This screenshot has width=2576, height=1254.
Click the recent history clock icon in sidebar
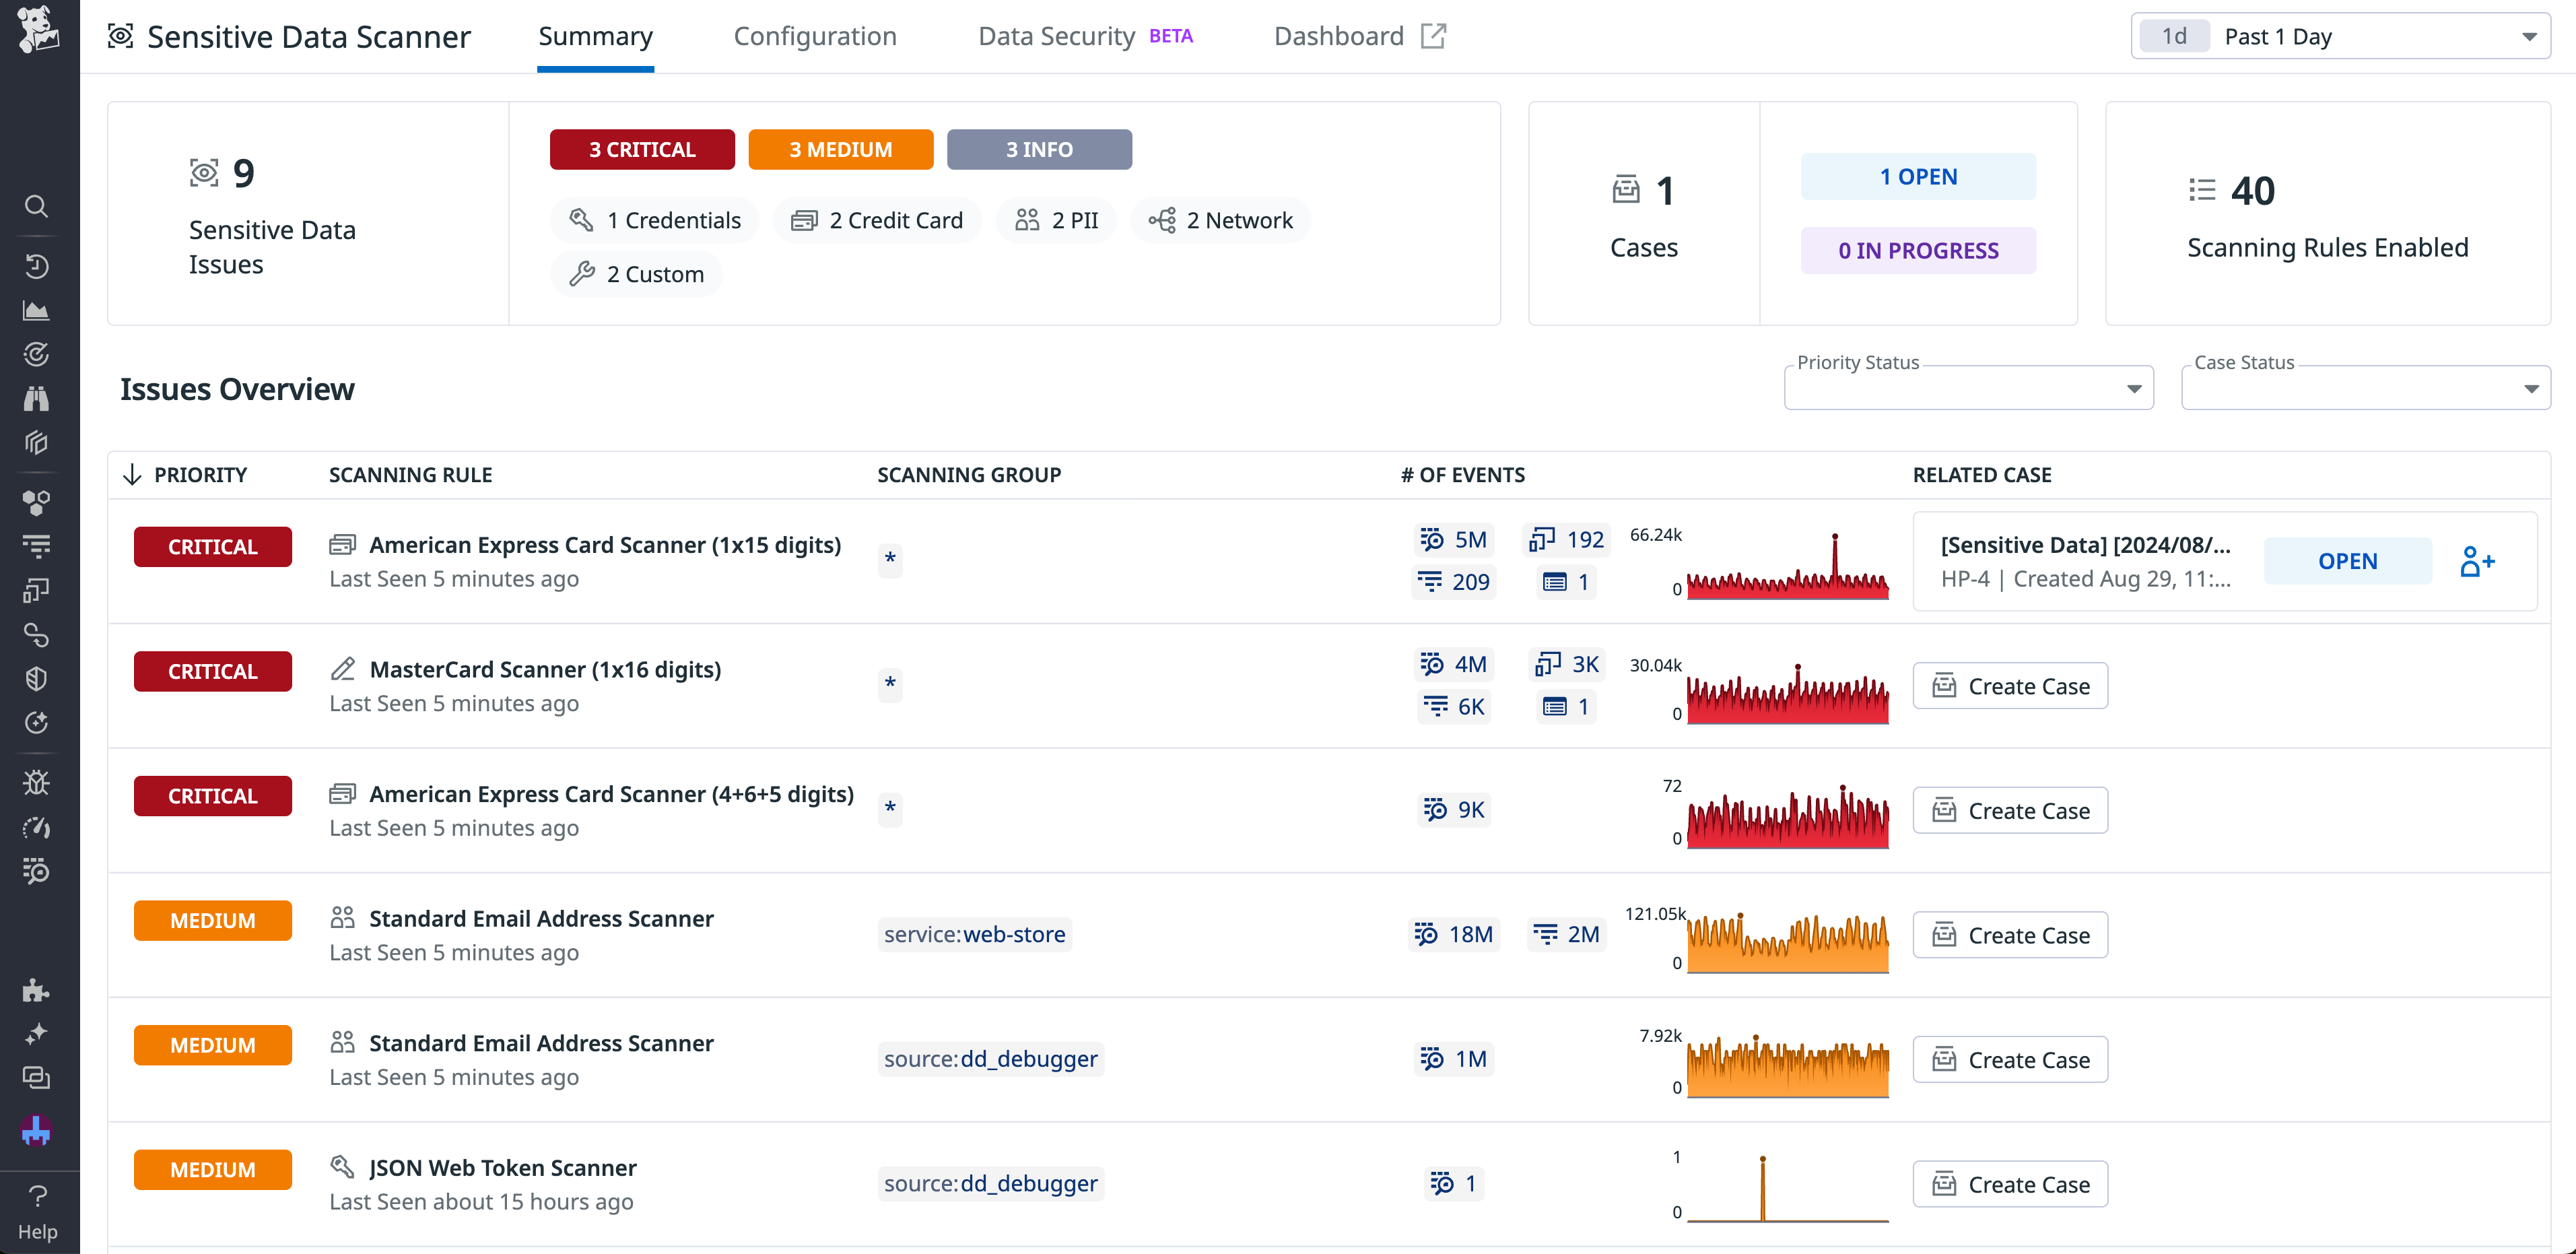37,266
